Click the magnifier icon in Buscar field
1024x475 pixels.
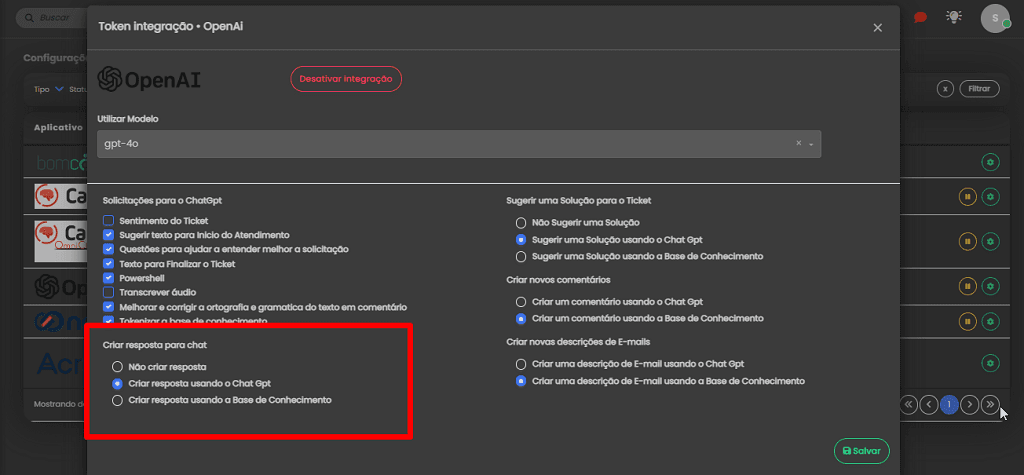click(29, 18)
